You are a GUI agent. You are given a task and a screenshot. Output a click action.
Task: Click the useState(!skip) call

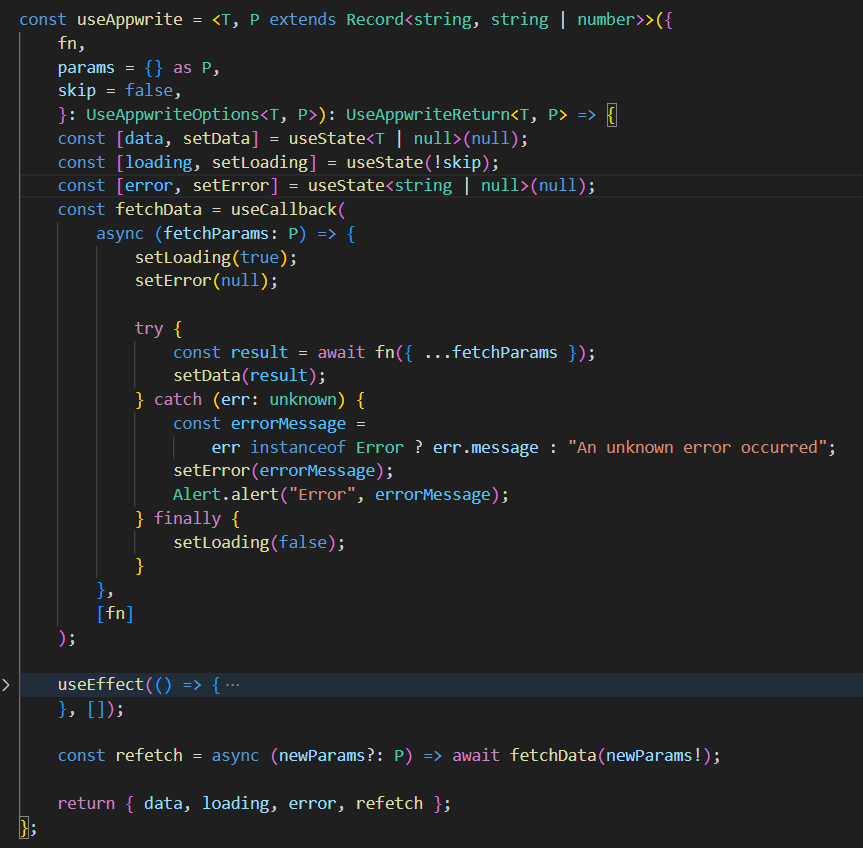422,162
